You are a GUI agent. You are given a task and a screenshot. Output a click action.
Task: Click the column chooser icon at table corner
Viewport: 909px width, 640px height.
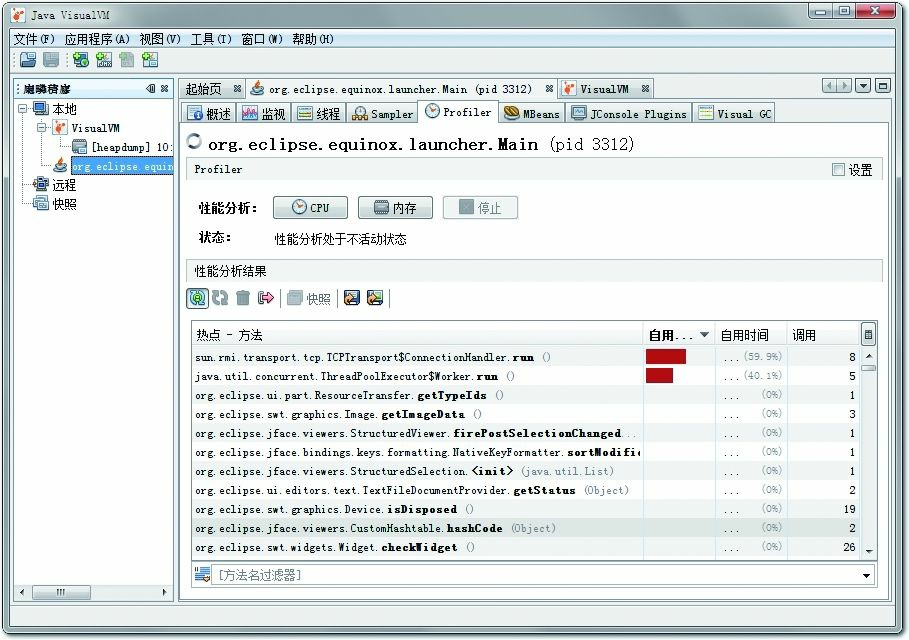868,334
